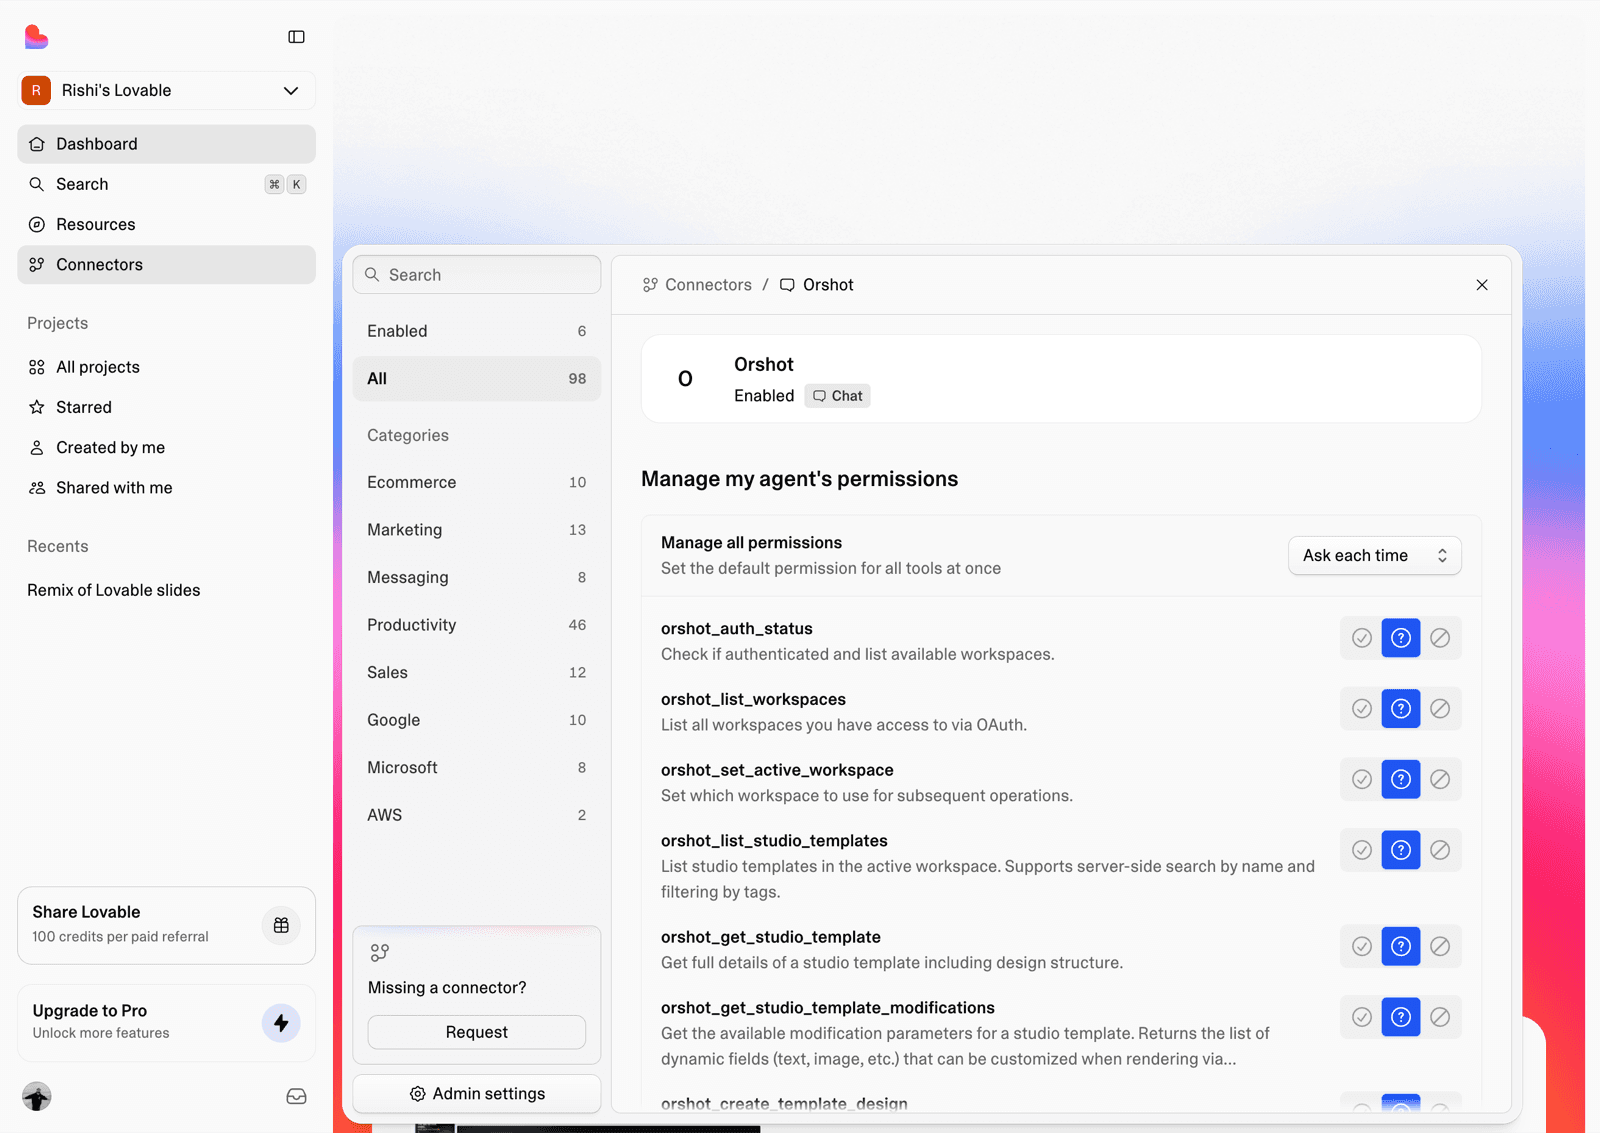This screenshot has width=1600, height=1133.
Task: Open Search in the sidebar
Action: click(x=167, y=184)
